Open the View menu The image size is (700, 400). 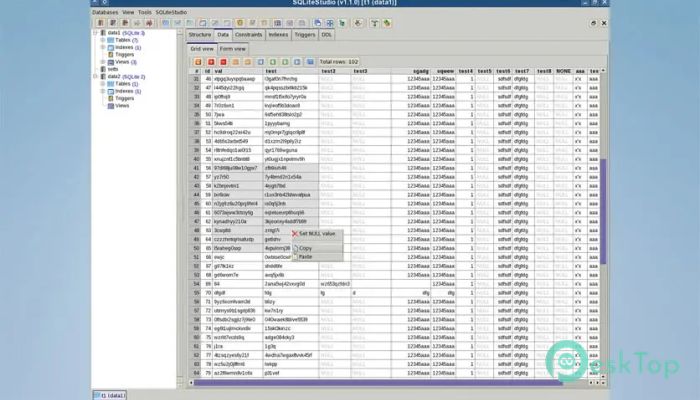128,12
